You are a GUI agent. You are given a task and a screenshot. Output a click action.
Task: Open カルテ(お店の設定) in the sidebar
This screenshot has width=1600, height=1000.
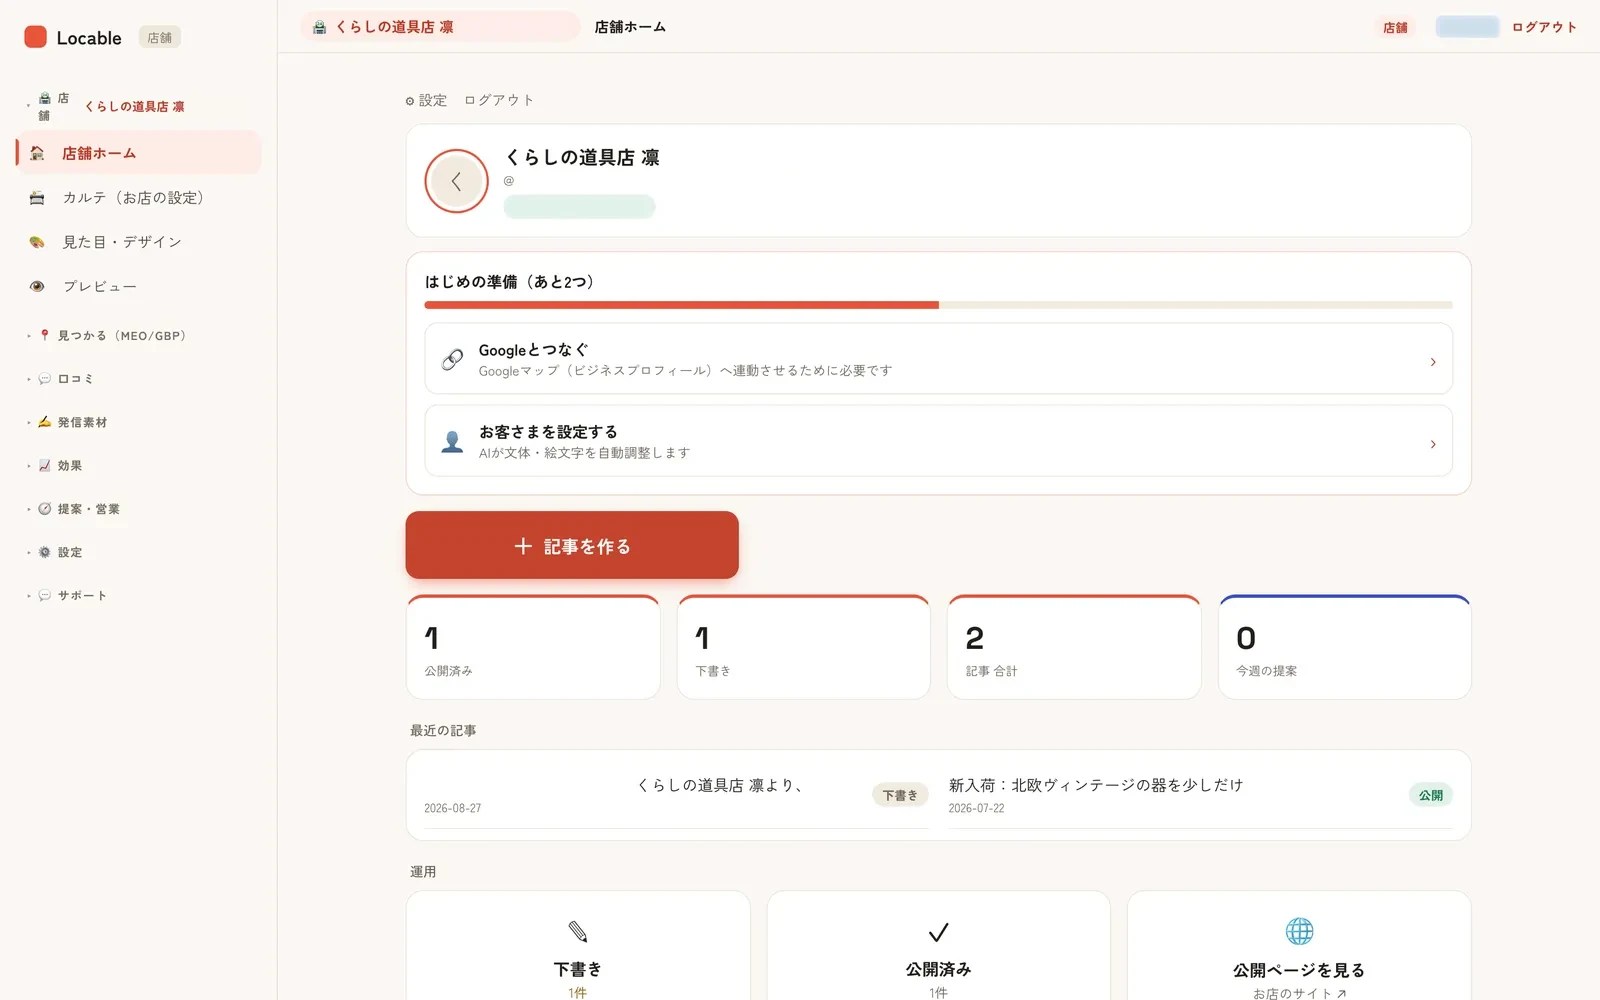[139, 198]
